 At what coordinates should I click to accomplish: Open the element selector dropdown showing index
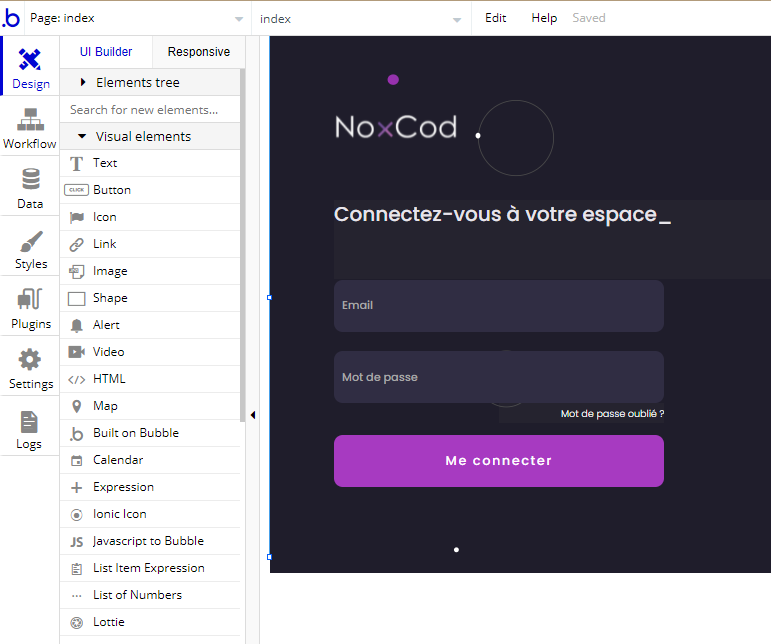[x=362, y=18]
